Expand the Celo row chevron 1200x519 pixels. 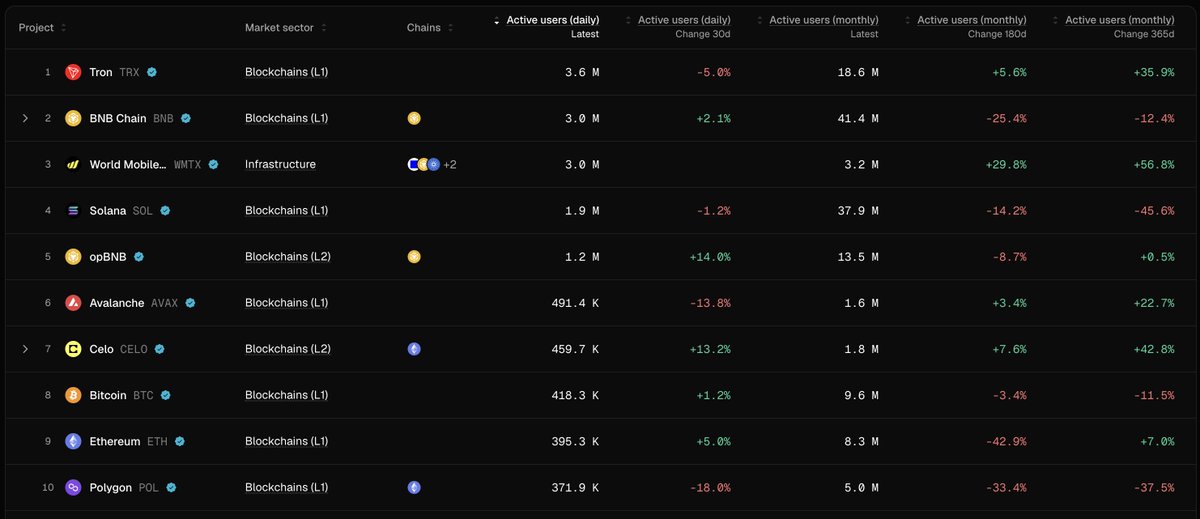tap(25, 349)
